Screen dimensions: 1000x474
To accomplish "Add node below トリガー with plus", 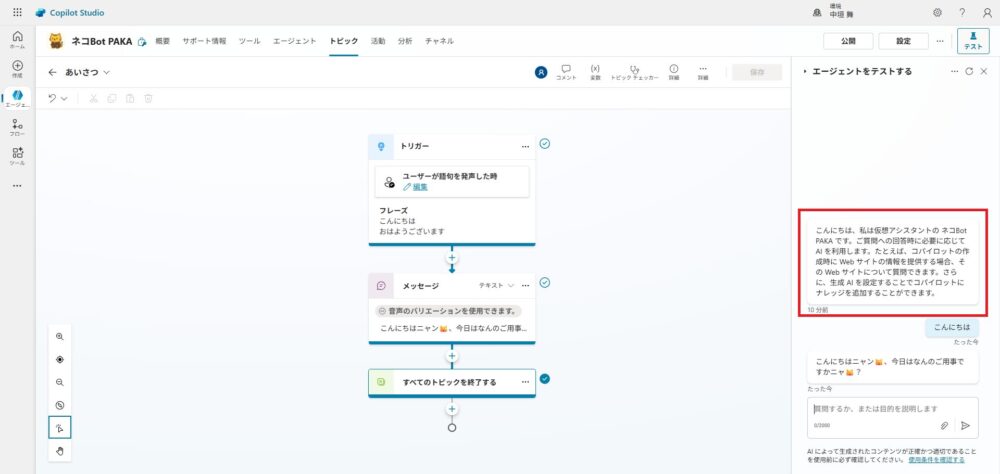I will pyautogui.click(x=452, y=258).
